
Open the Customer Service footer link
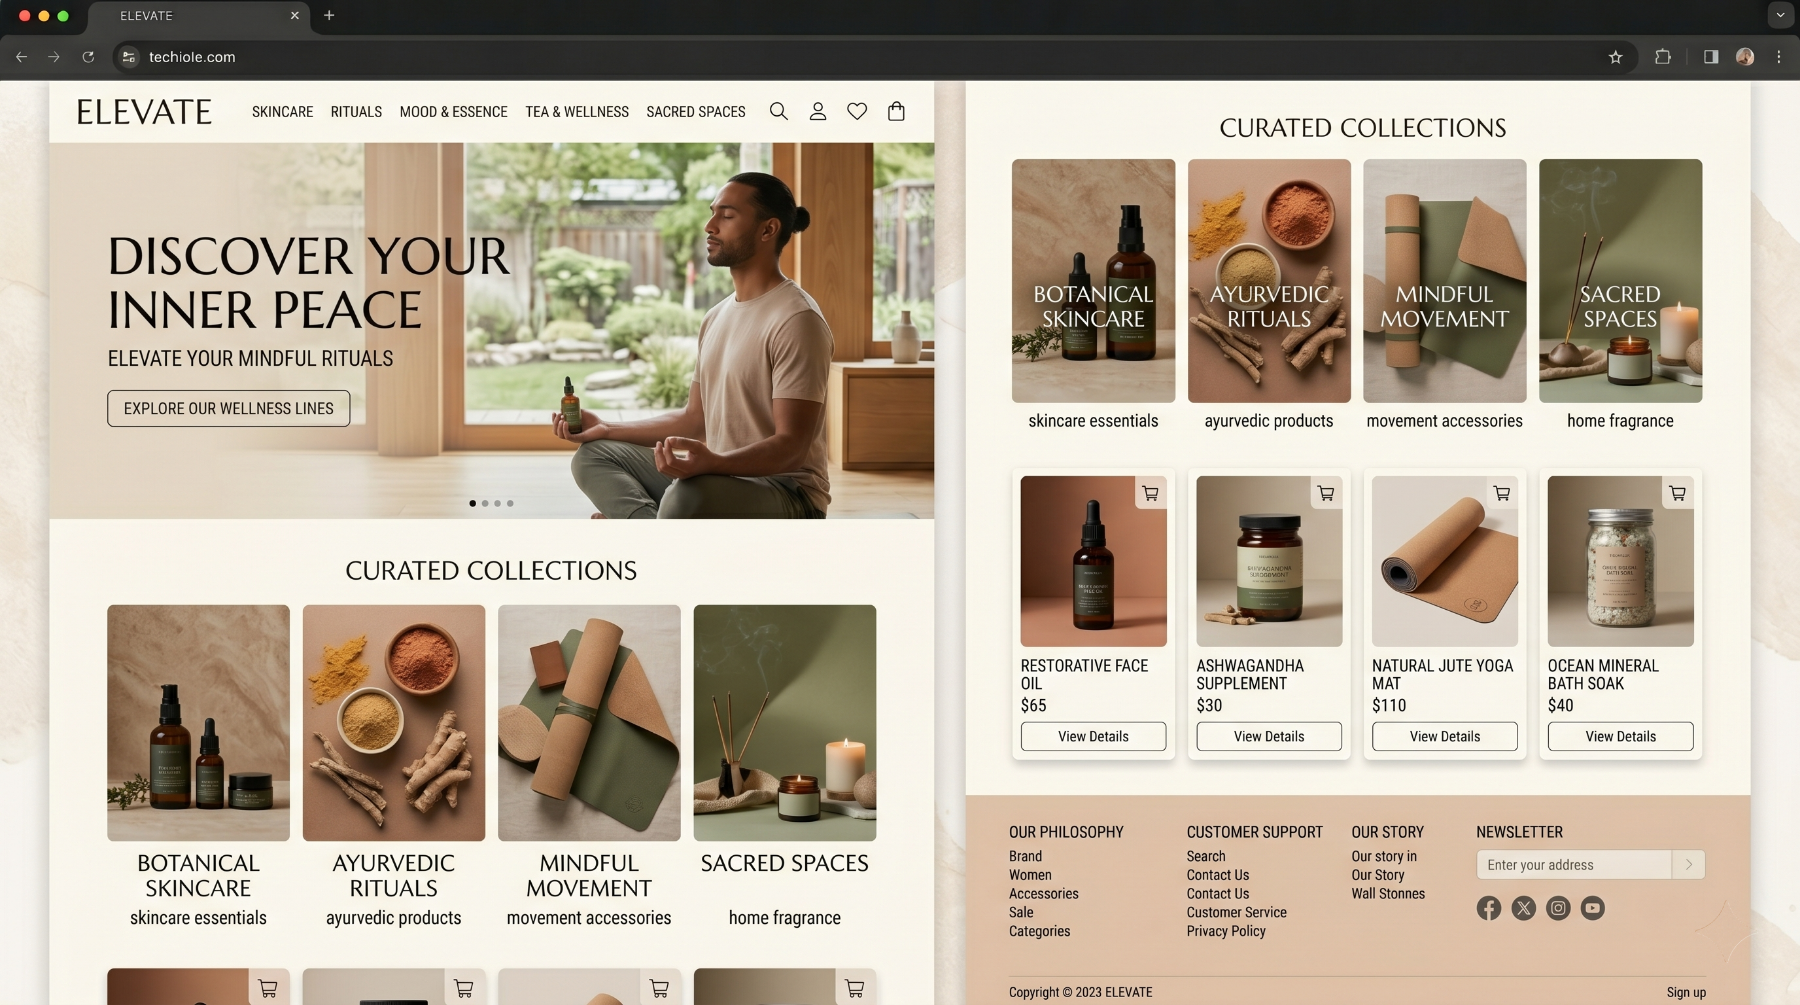click(1236, 912)
